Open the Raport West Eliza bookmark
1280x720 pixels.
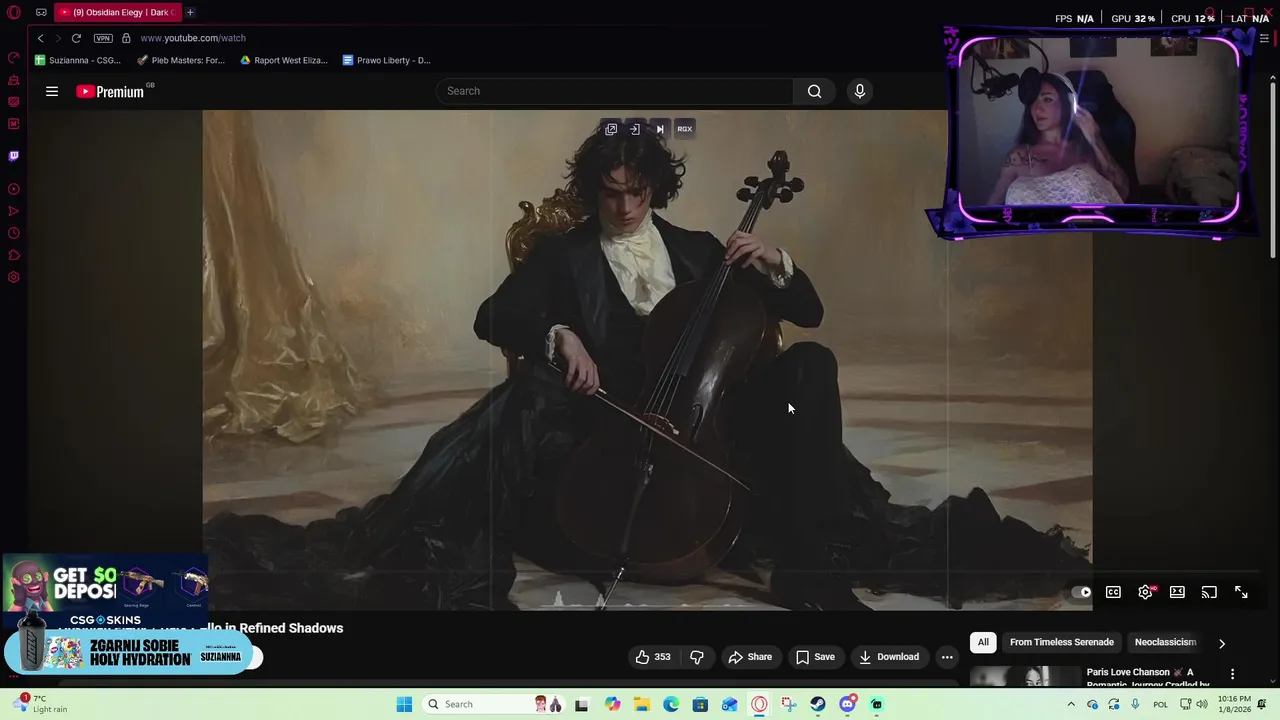284,60
